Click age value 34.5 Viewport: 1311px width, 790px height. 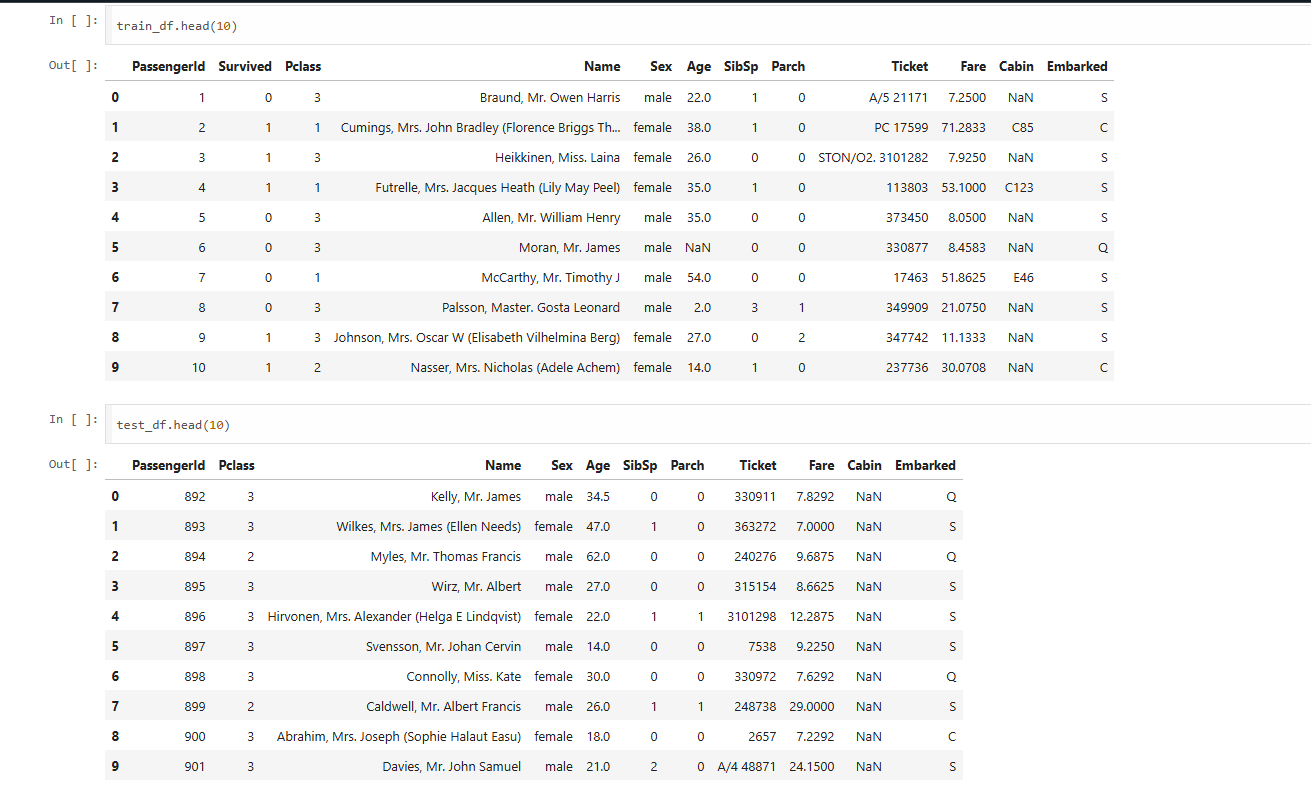598,497
